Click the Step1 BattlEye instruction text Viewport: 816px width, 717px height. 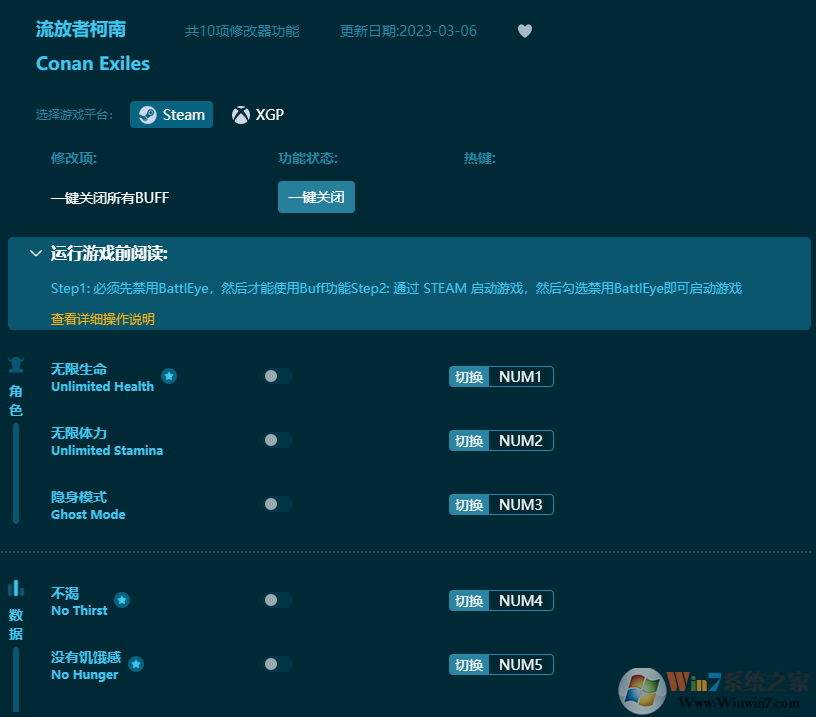[x=396, y=288]
